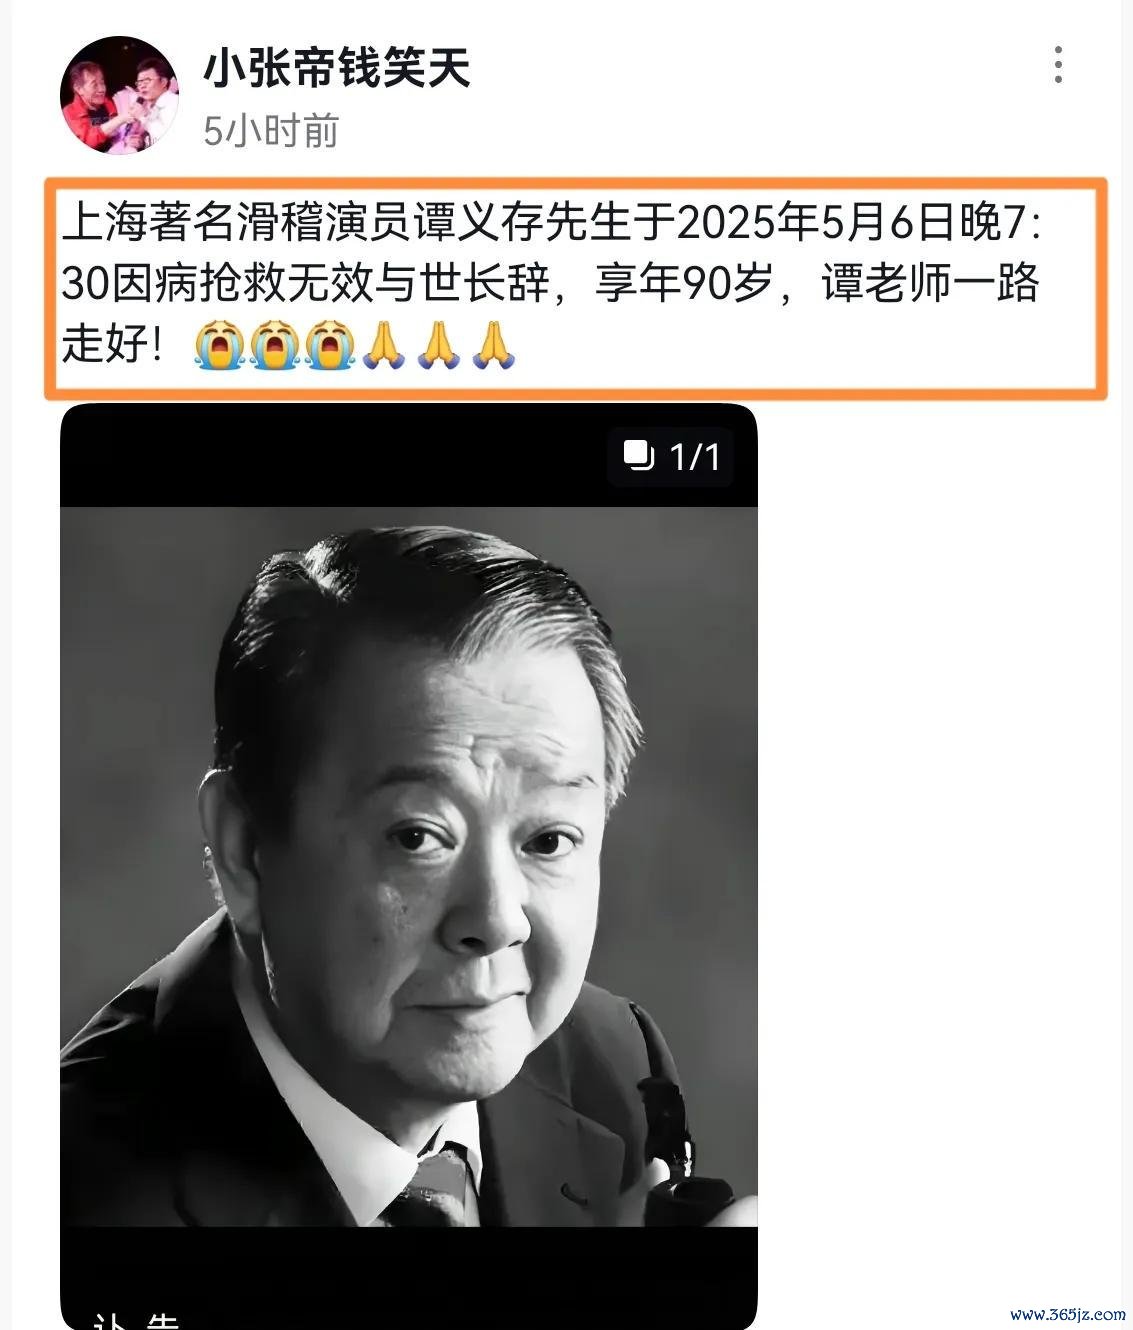Click the middle praying hands emoji
This screenshot has width=1133, height=1330.
[x=437, y=345]
